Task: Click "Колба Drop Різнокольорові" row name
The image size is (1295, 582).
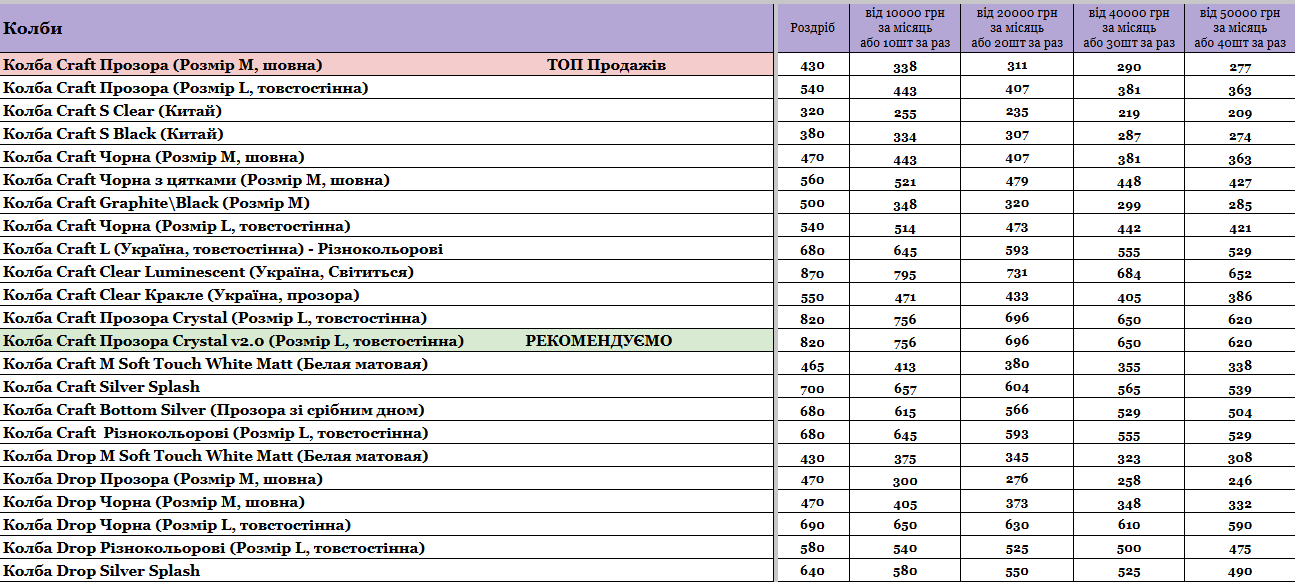Action: pyautogui.click(x=214, y=548)
